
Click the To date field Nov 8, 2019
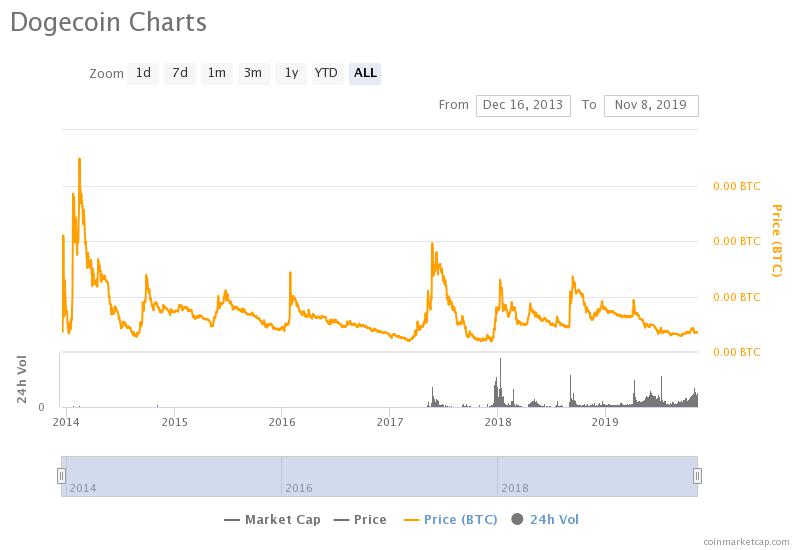coord(651,105)
